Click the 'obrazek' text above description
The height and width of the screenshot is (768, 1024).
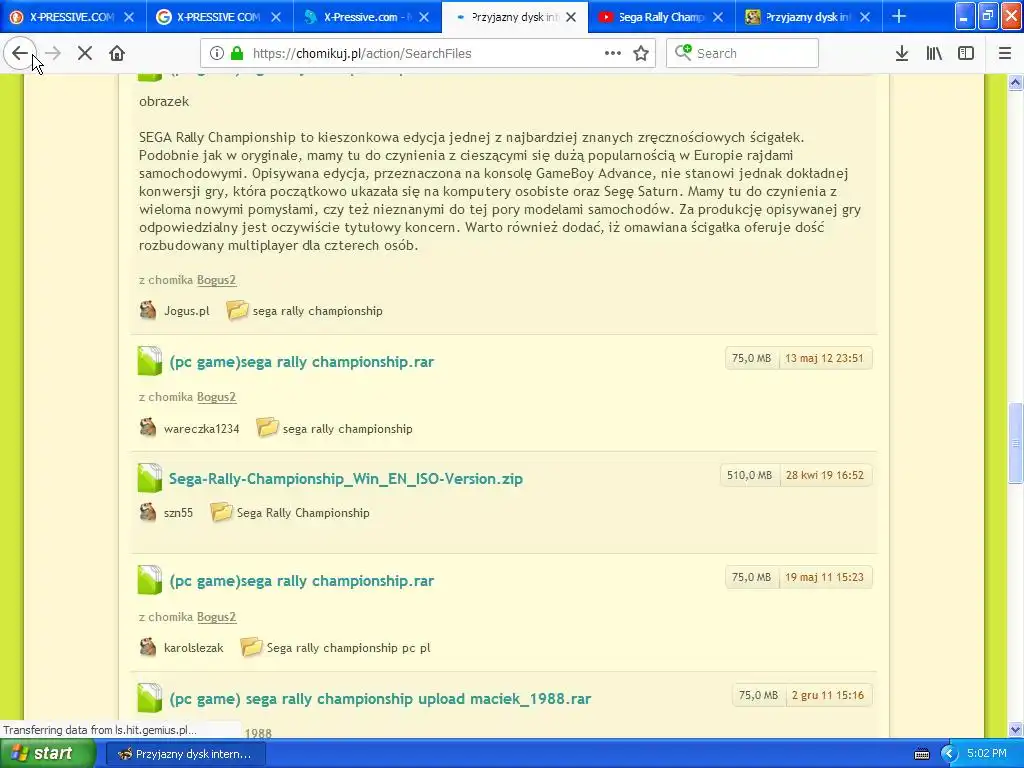pyautogui.click(x=164, y=101)
